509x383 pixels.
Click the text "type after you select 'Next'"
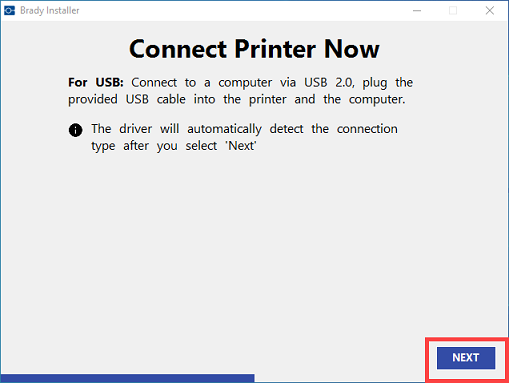[174, 146]
